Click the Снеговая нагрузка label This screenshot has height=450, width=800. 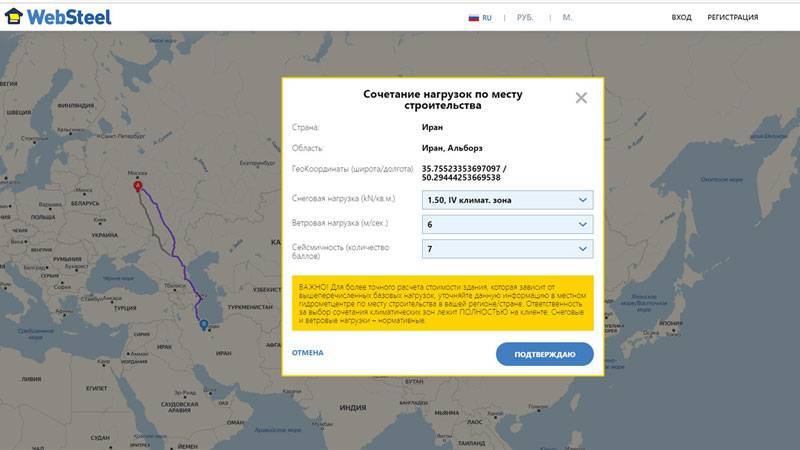(x=343, y=198)
